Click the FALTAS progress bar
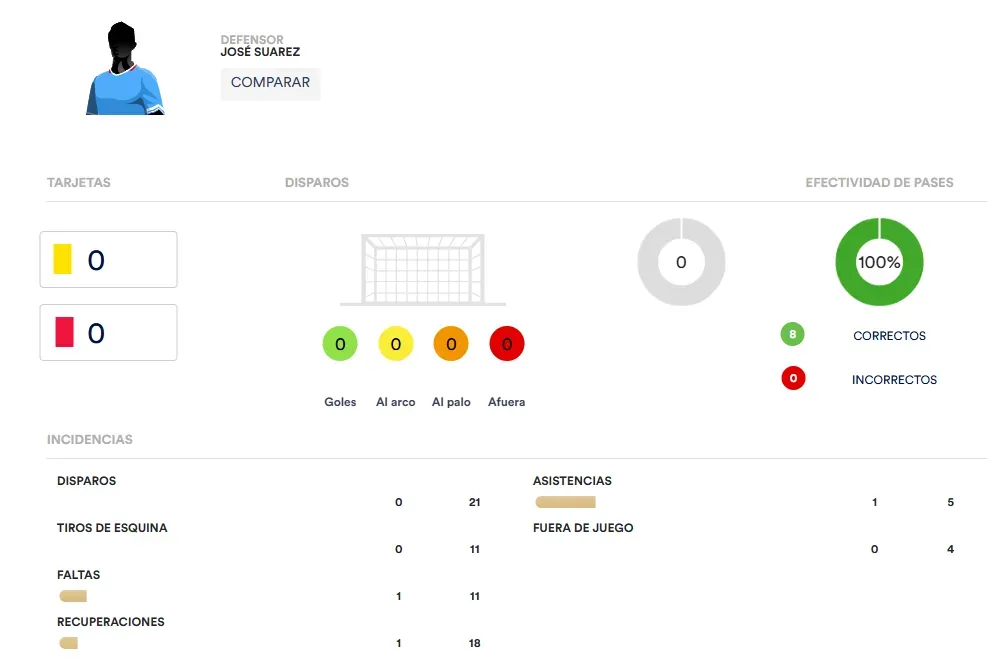This screenshot has height=664, width=987. coord(73,596)
